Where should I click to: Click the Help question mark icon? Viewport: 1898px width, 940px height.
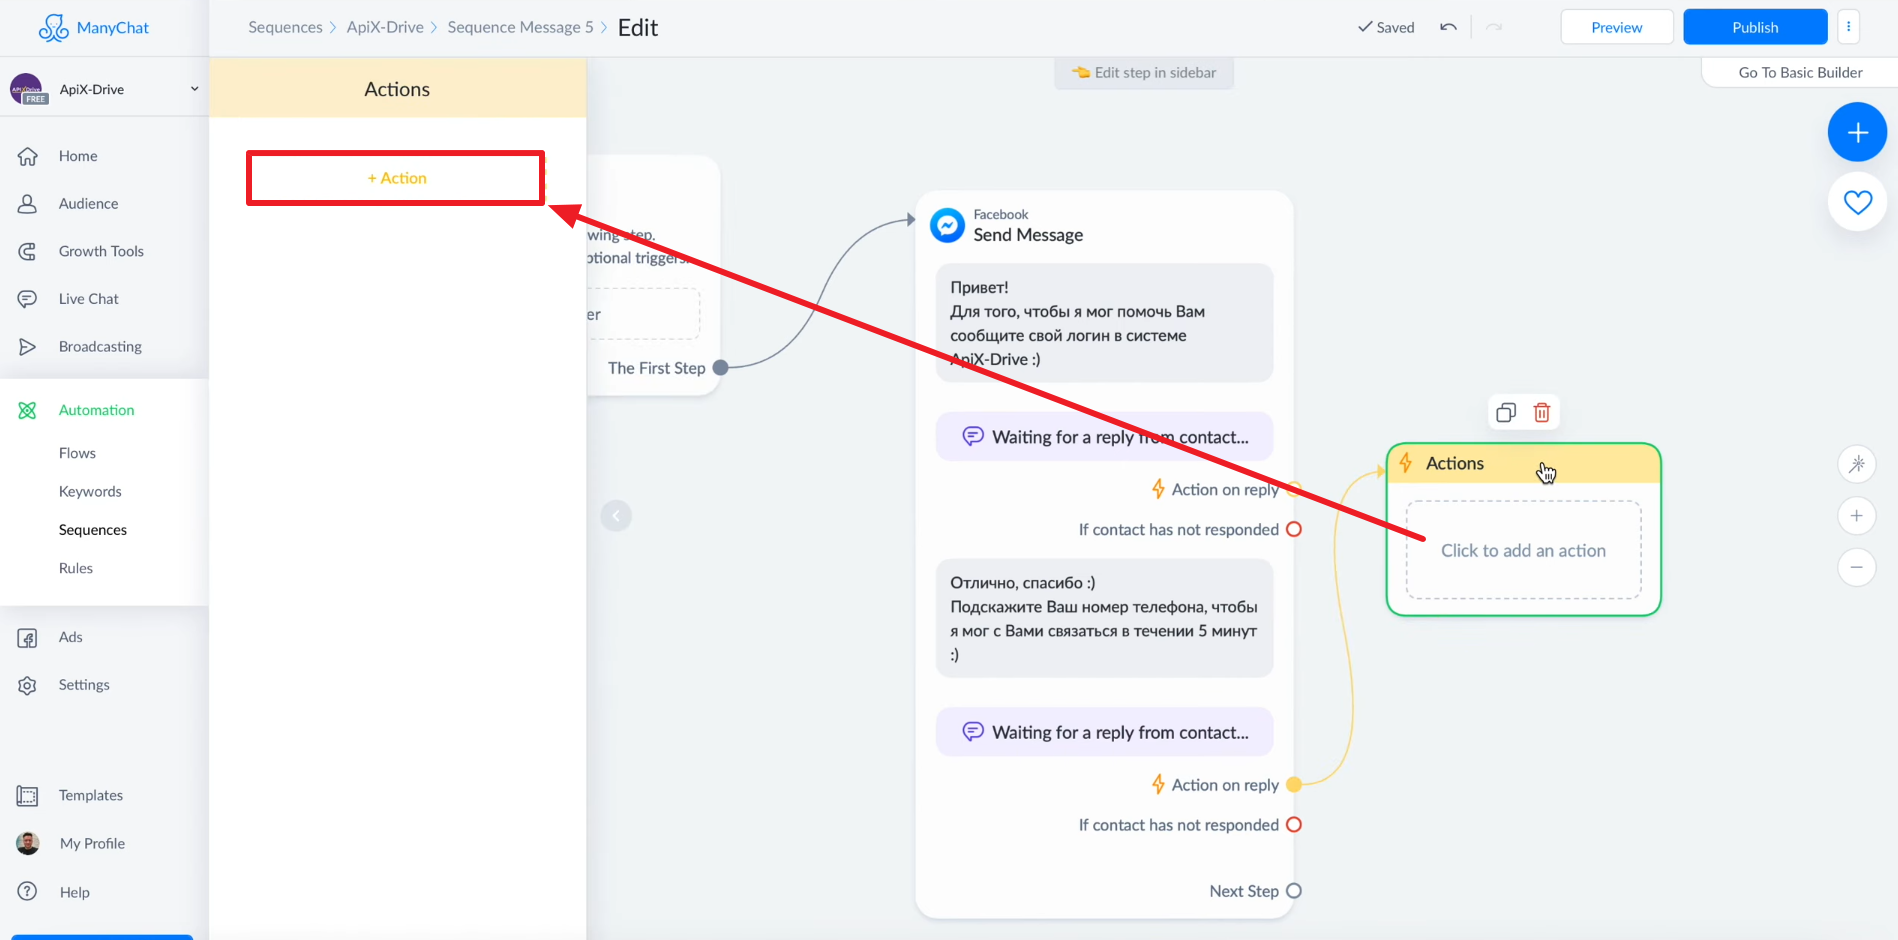(x=27, y=891)
